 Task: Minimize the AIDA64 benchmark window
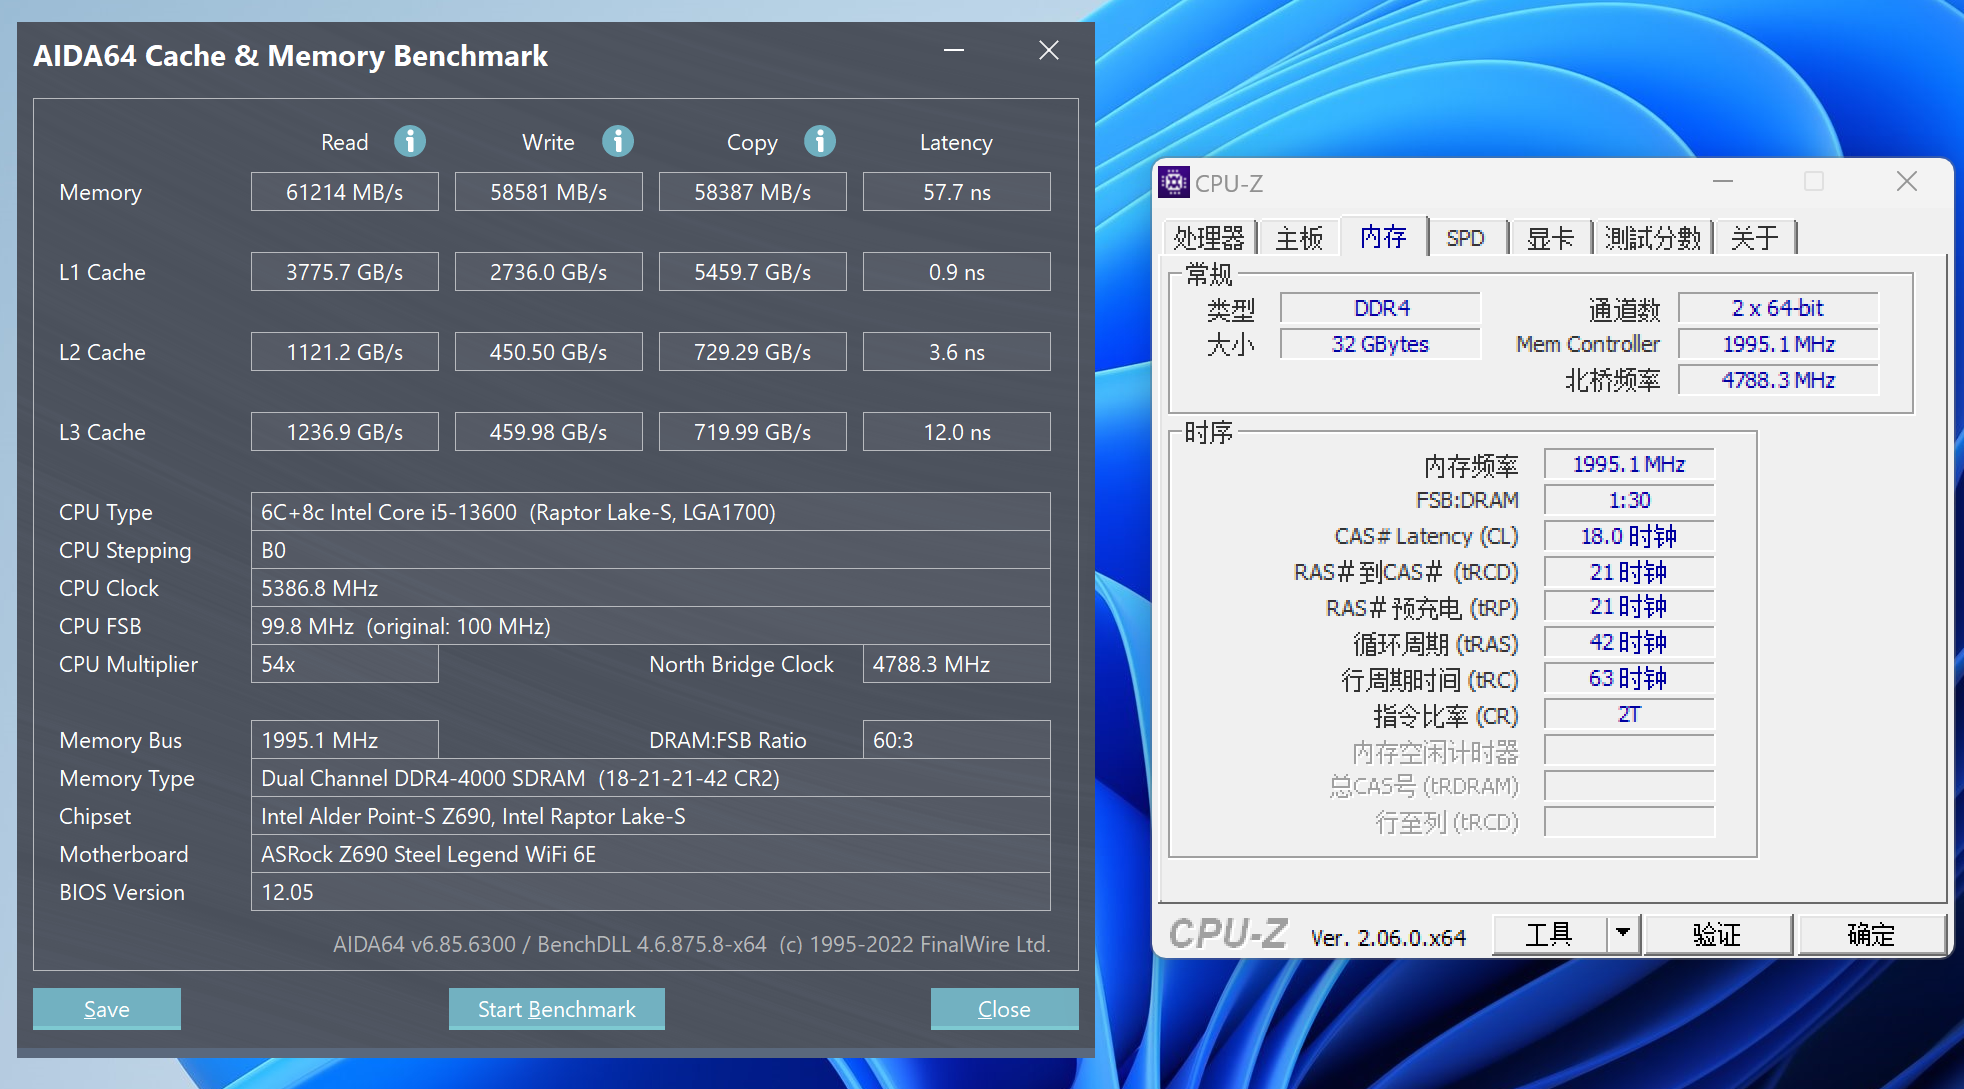[954, 50]
